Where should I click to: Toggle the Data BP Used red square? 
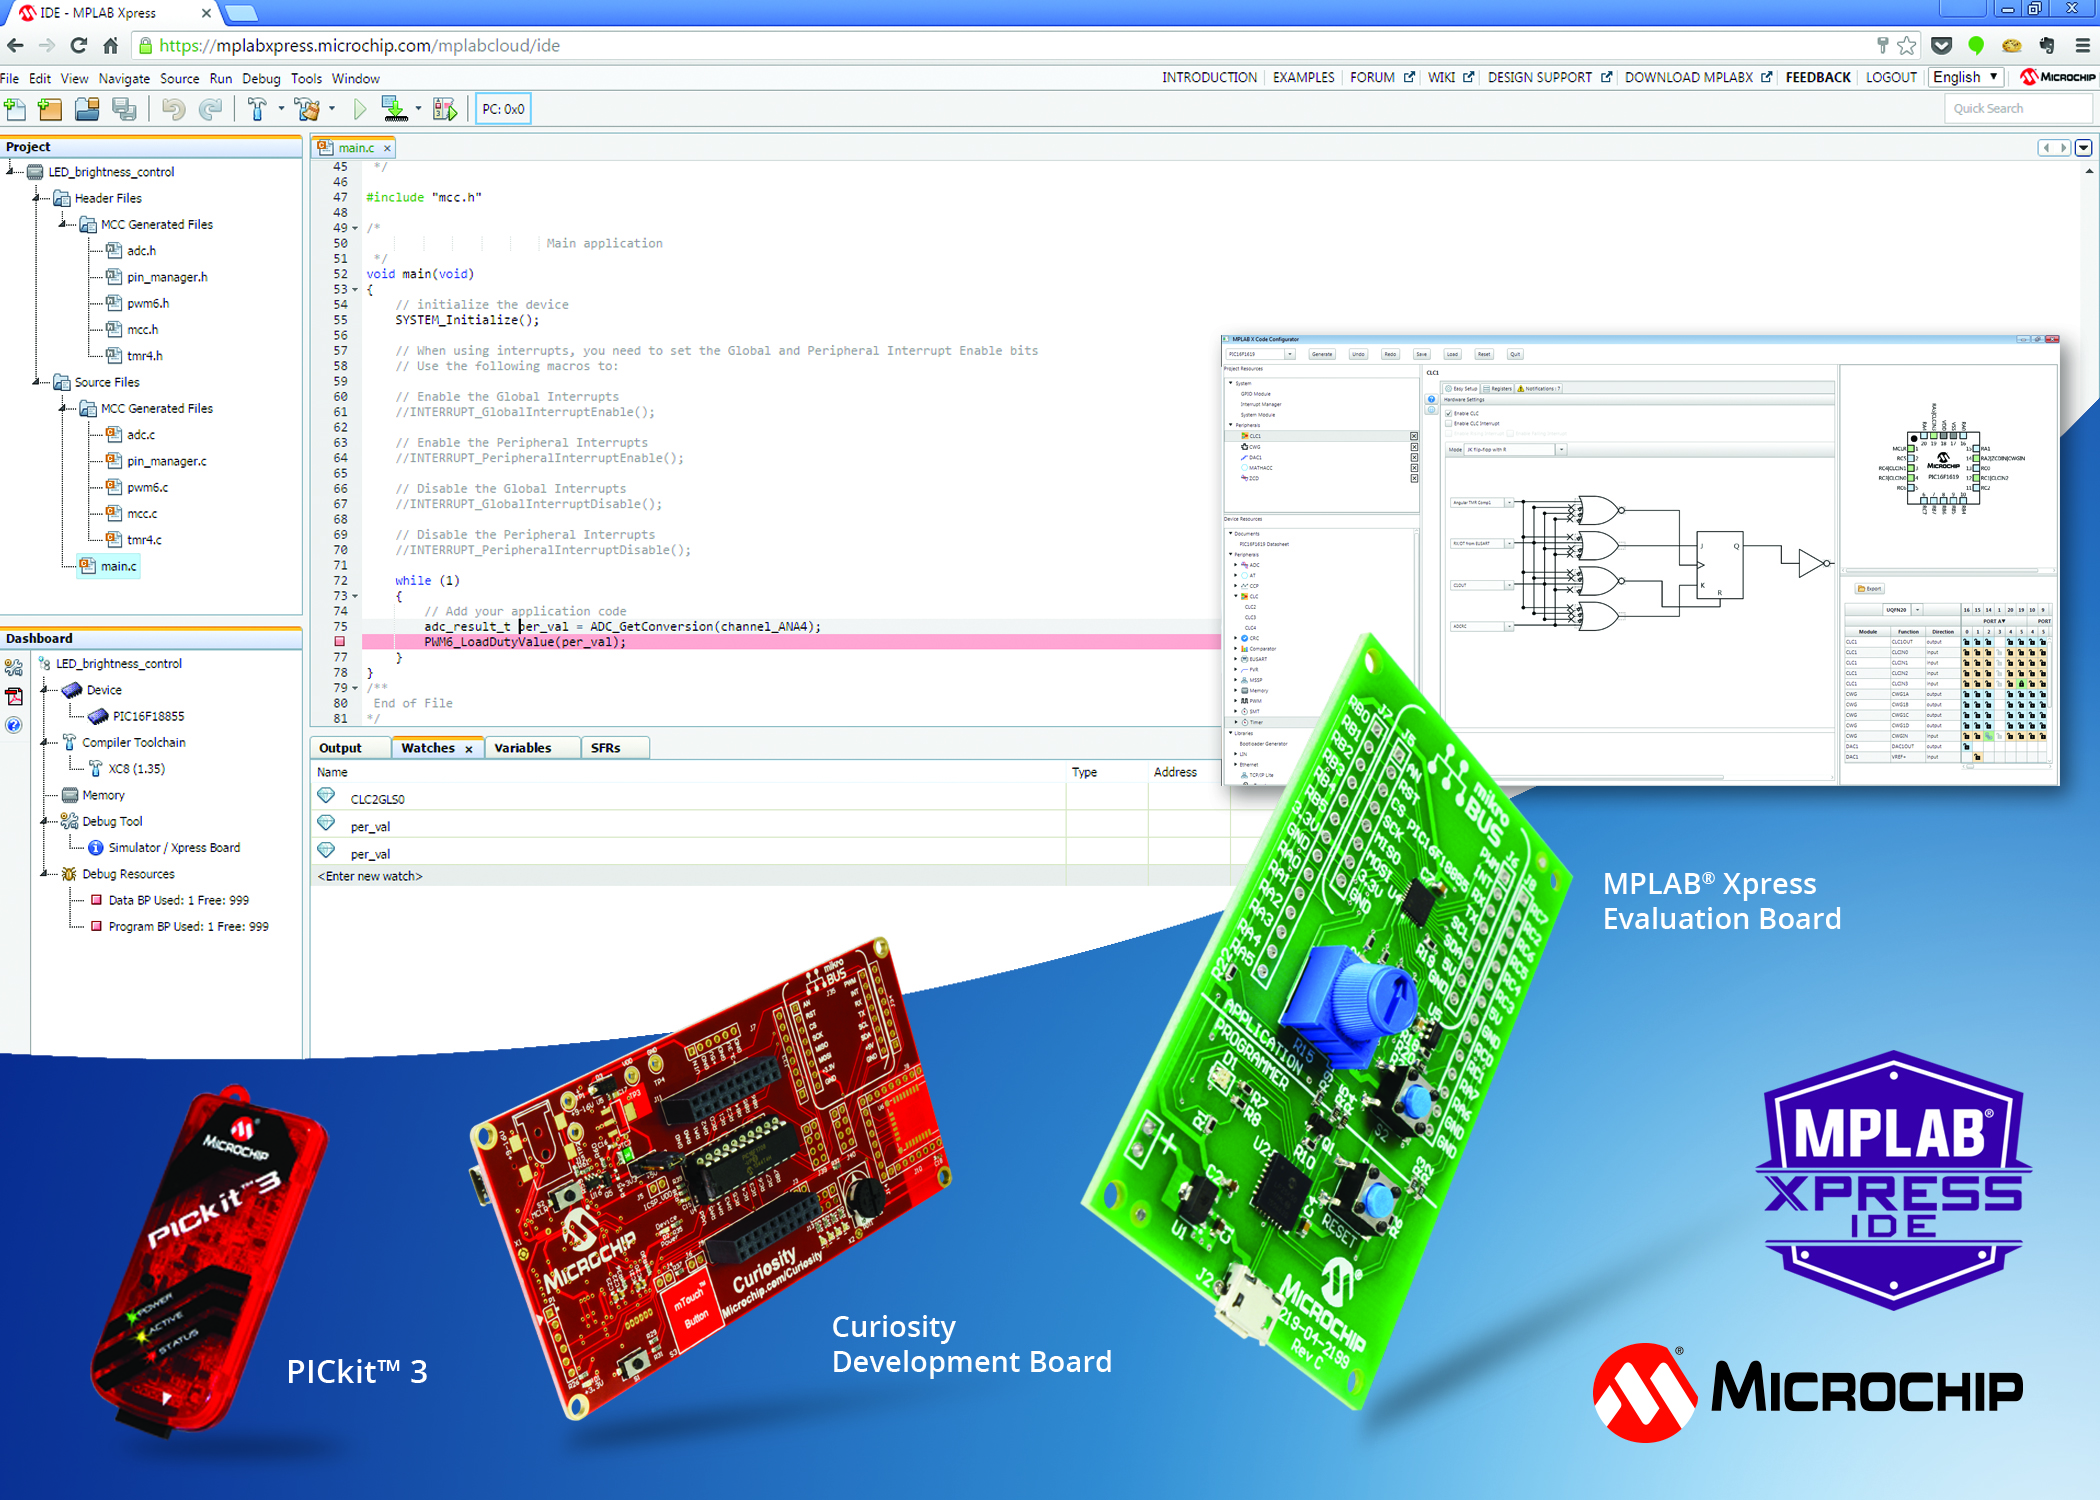96,900
